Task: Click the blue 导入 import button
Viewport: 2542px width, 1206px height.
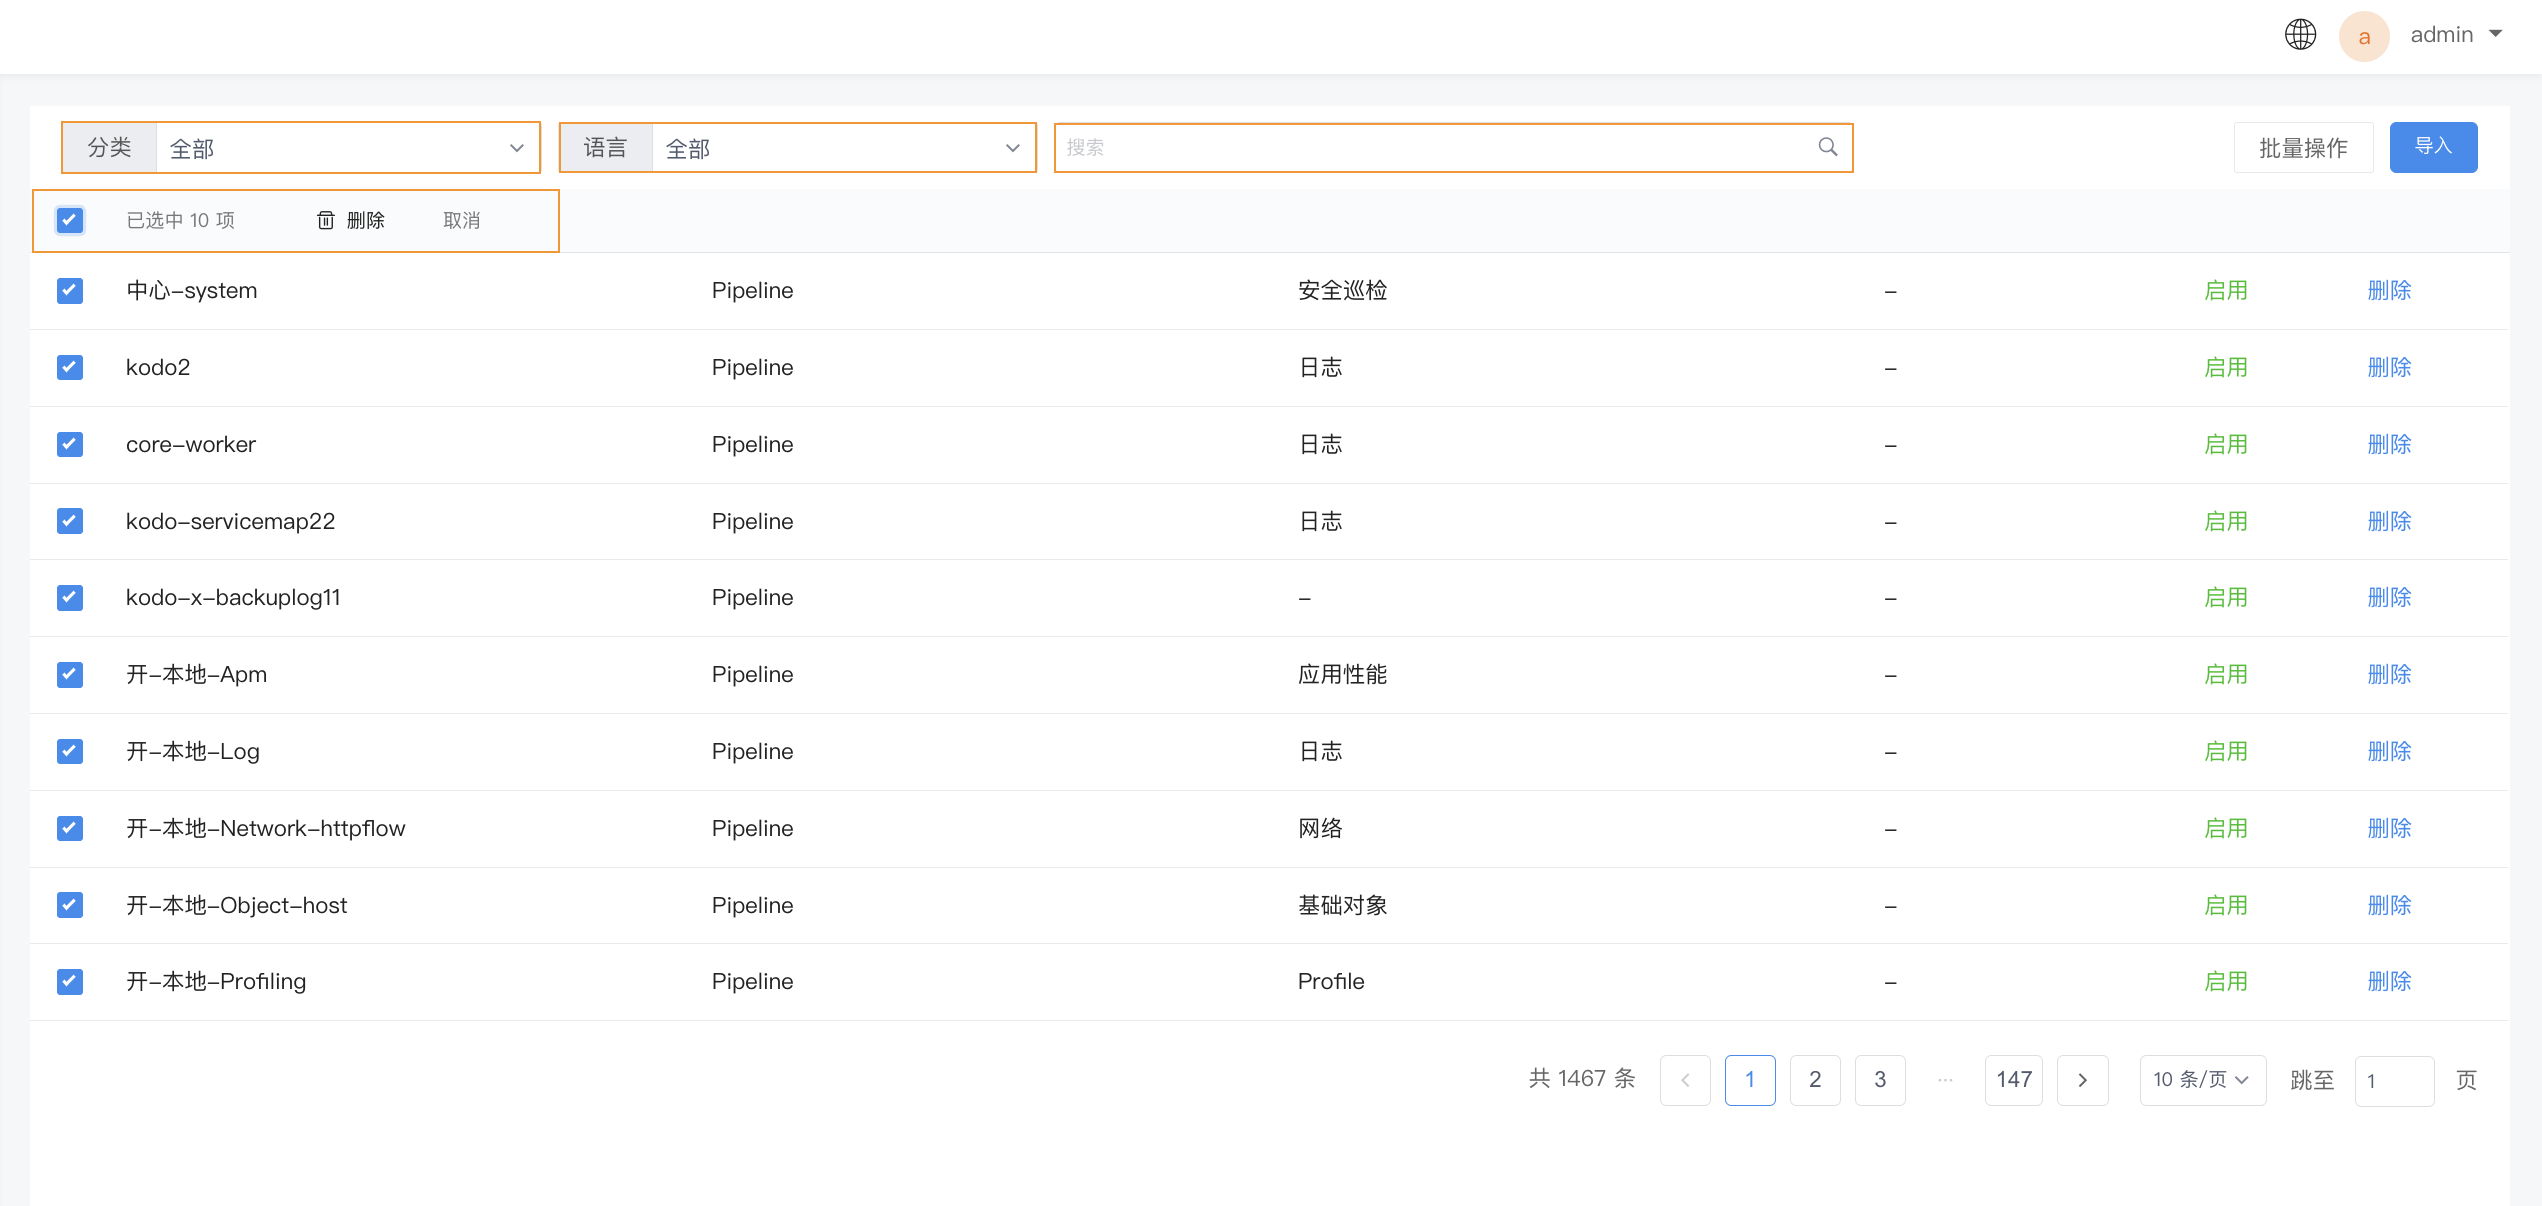Action: pos(2433,147)
